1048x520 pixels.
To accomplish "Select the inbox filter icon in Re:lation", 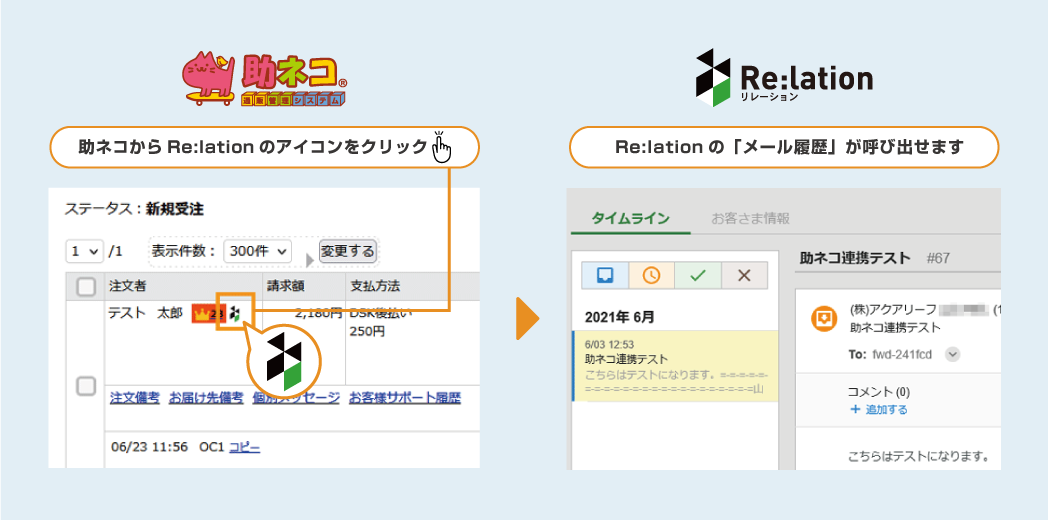I will pos(605,275).
